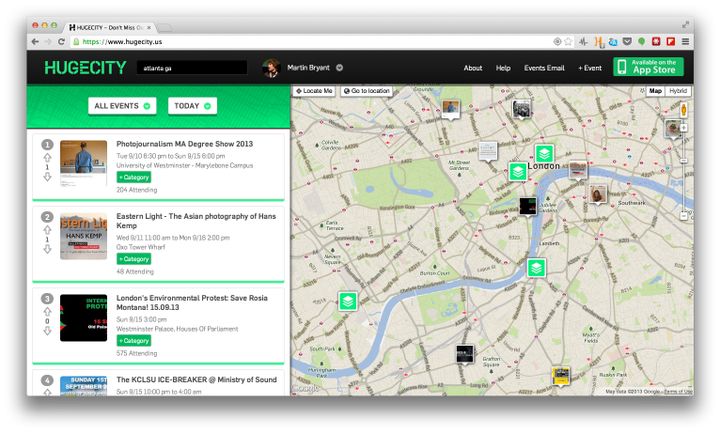Image resolution: width=720 pixels, height=433 pixels.
Task: Open the Events Email menu item
Action: point(544,68)
